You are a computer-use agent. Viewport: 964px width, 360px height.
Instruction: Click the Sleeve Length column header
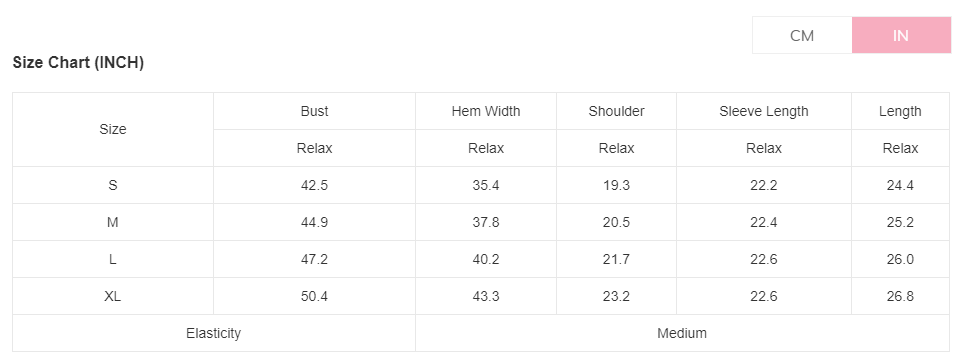(764, 111)
